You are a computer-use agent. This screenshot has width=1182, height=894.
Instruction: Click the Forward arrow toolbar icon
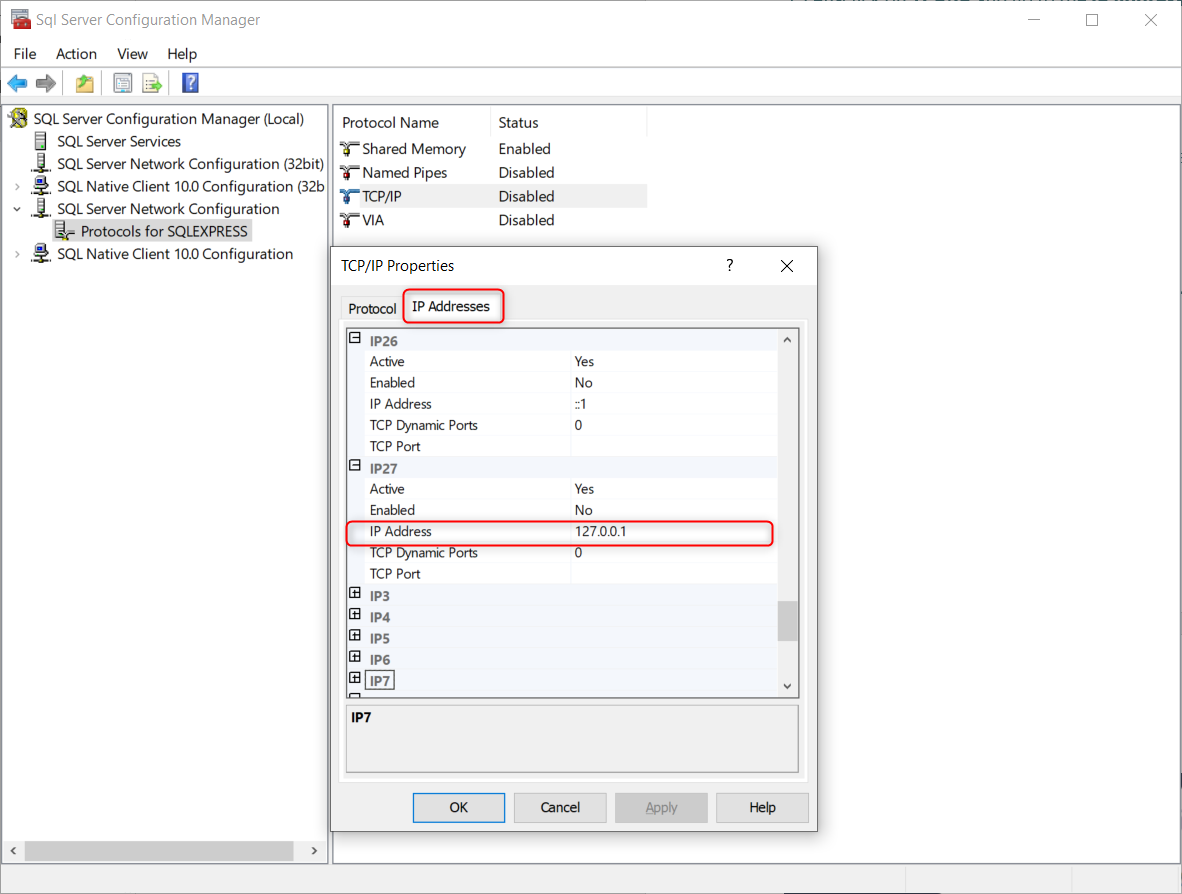[x=46, y=83]
